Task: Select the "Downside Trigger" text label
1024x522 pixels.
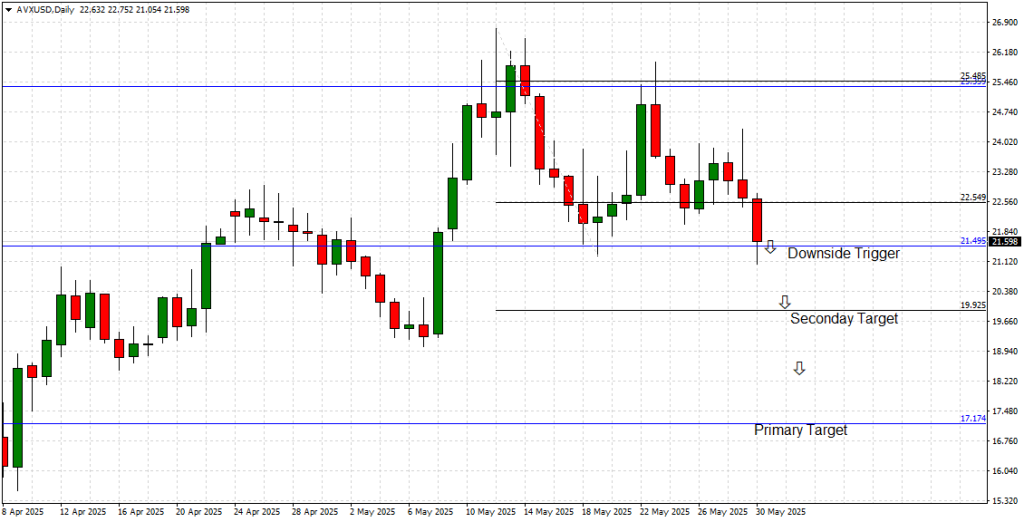Action: (x=844, y=253)
